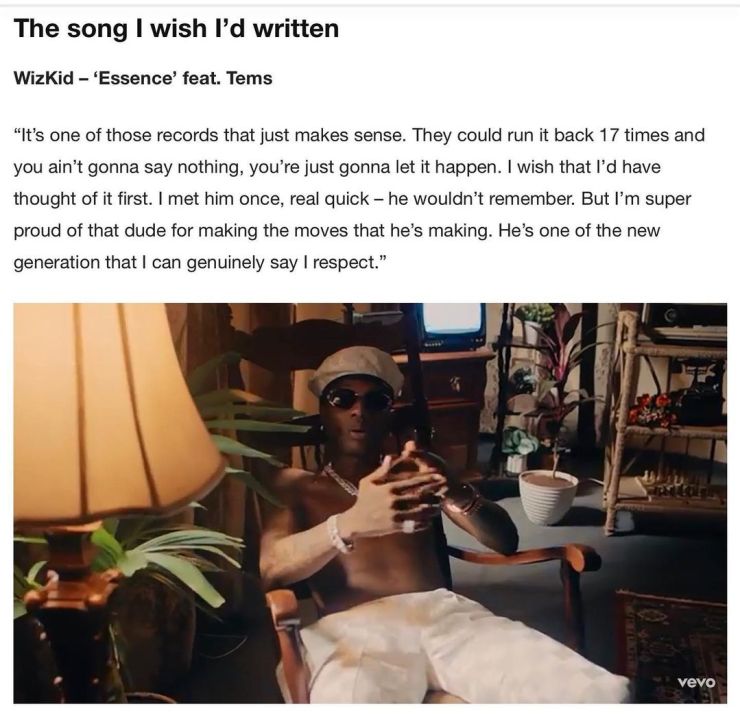The height and width of the screenshot is (724, 740).
Task: Click the line starting 'you ain't gonna say nothing'
Action: coord(337,167)
